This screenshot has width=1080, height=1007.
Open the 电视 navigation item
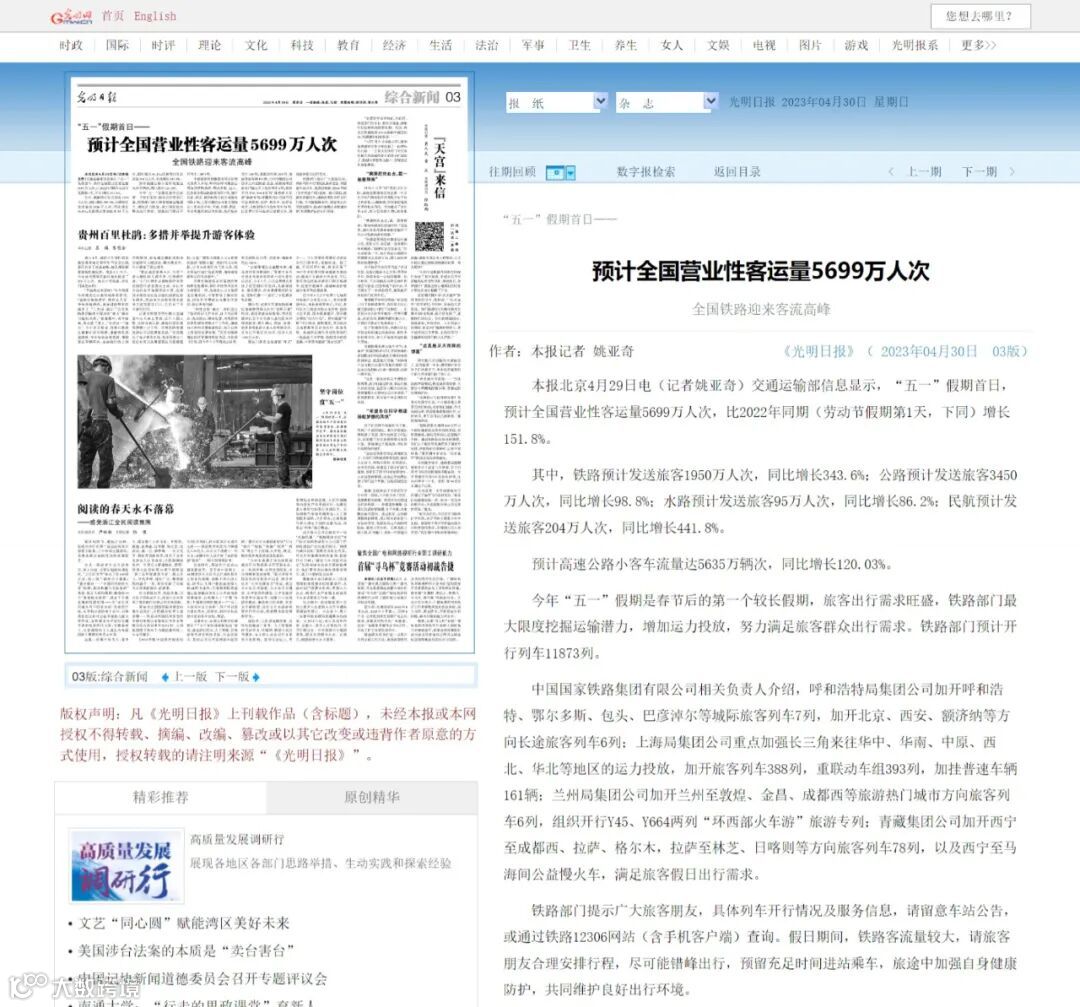764,45
